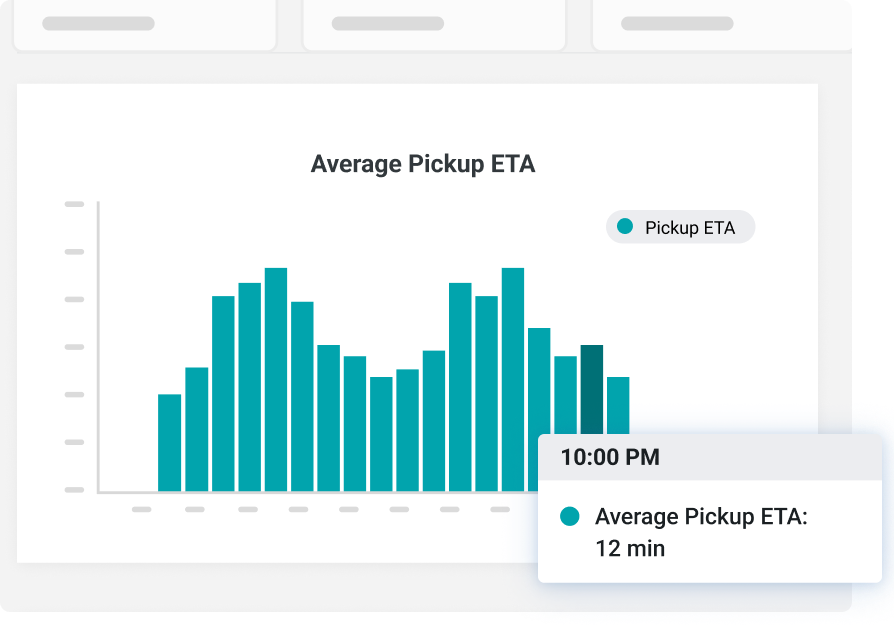Select the Average Pickup ETA chart title
The height and width of the screenshot is (632, 894).
tap(422, 164)
